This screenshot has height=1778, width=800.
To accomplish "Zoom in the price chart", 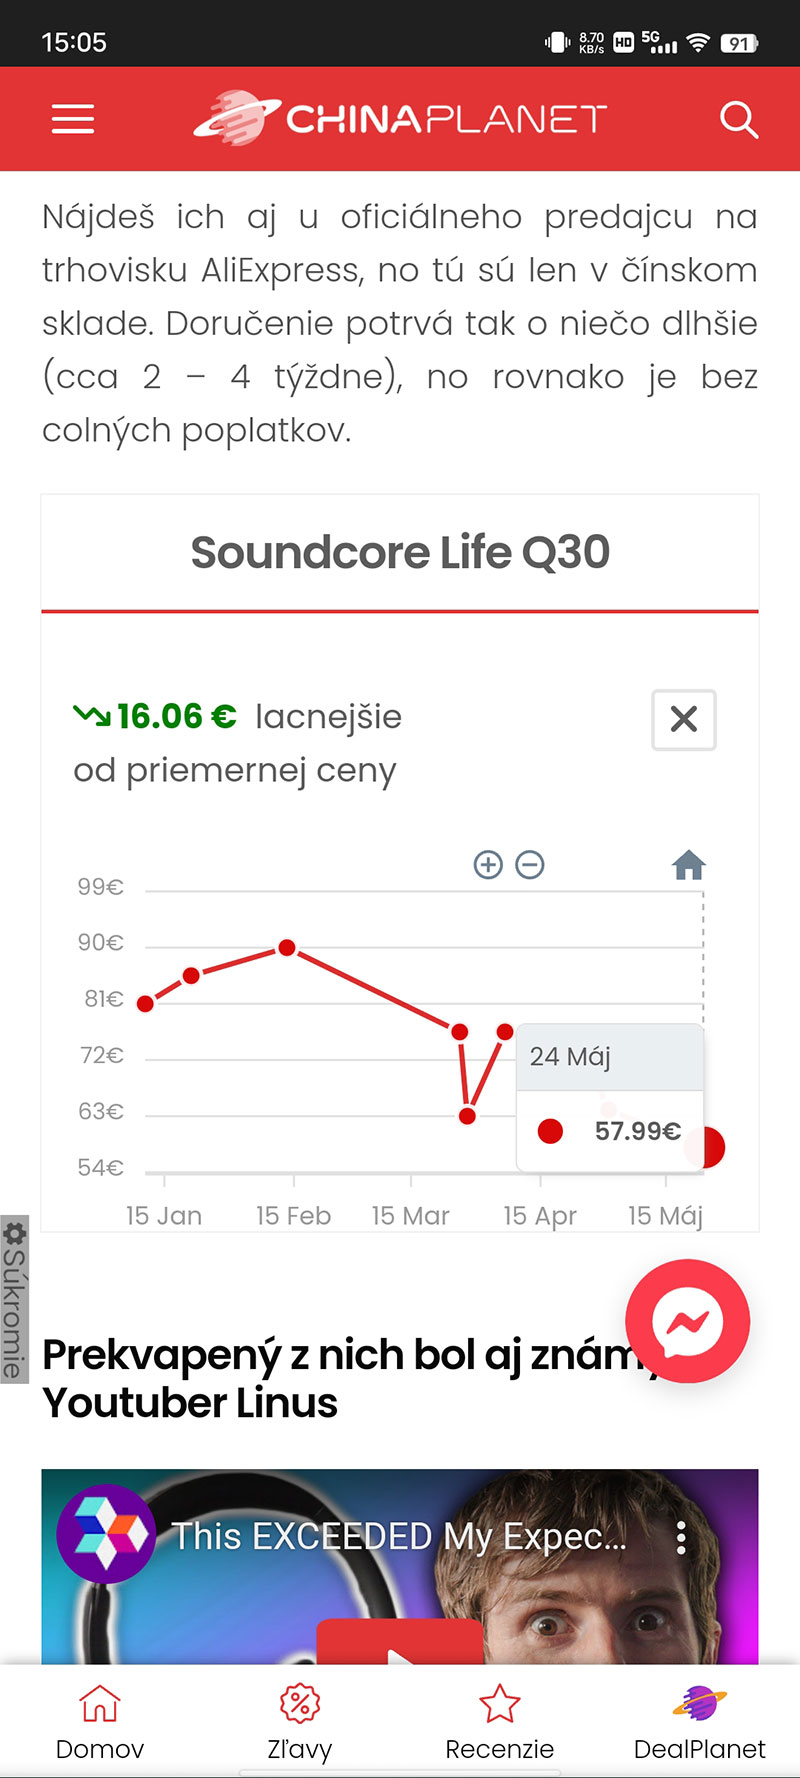I will pyautogui.click(x=488, y=865).
